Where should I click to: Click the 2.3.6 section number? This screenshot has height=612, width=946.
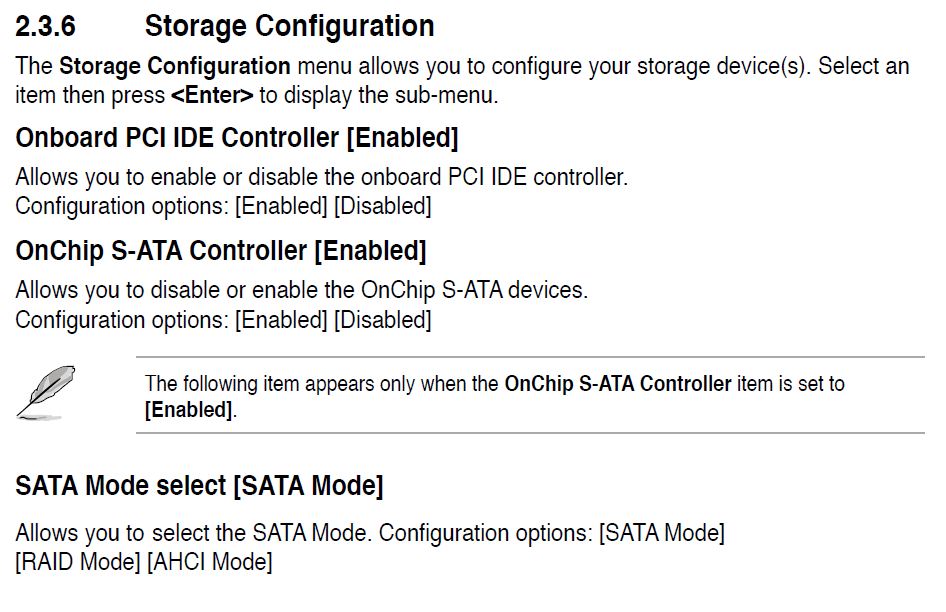click(45, 26)
